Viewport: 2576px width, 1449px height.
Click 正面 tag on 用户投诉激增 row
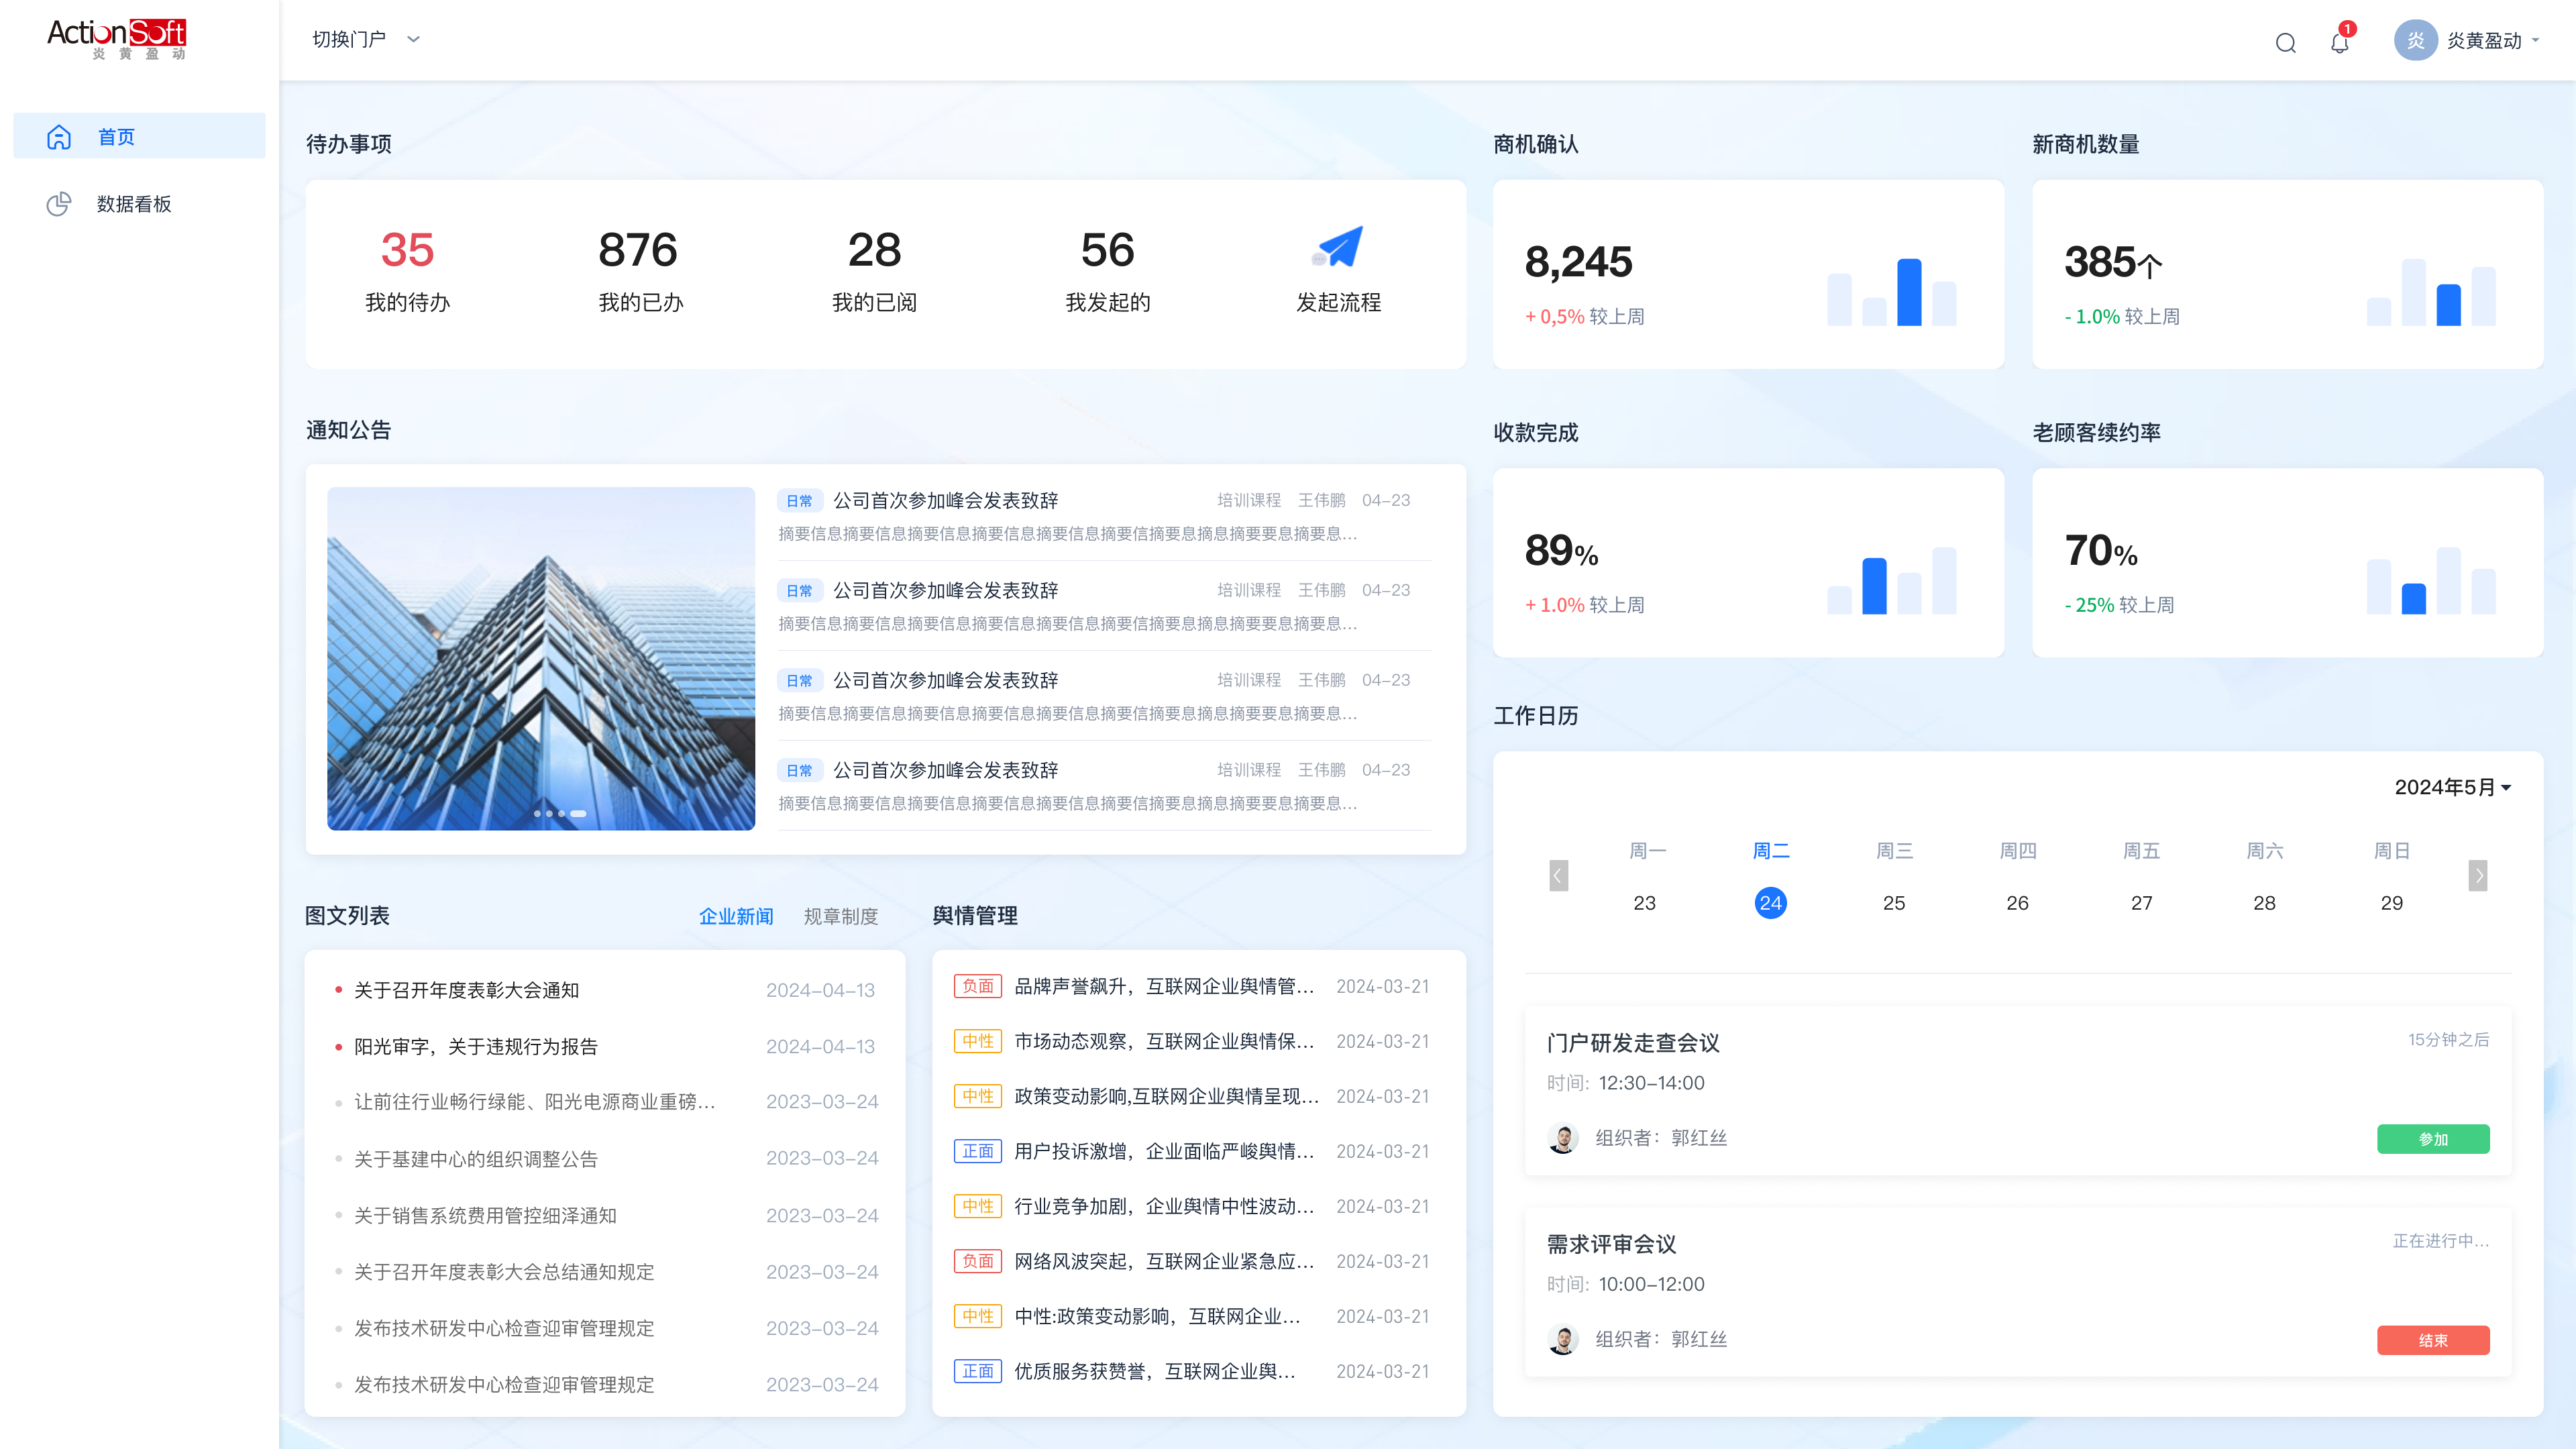pyautogui.click(x=977, y=1151)
